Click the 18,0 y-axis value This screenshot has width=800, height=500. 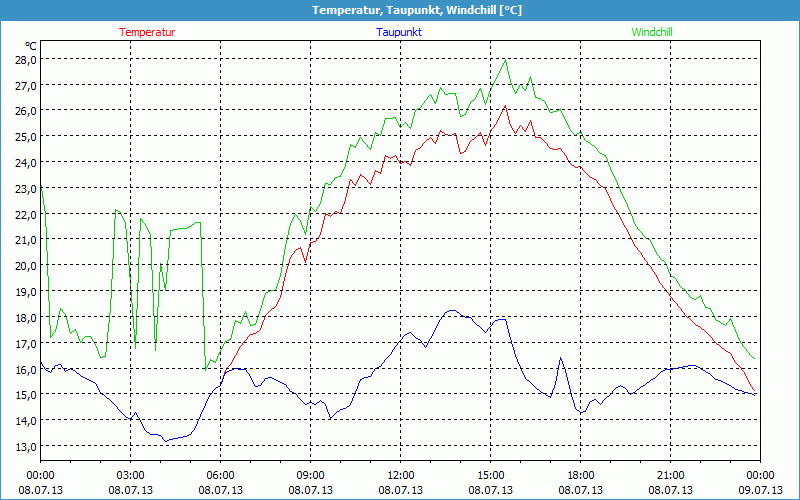click(x=27, y=318)
